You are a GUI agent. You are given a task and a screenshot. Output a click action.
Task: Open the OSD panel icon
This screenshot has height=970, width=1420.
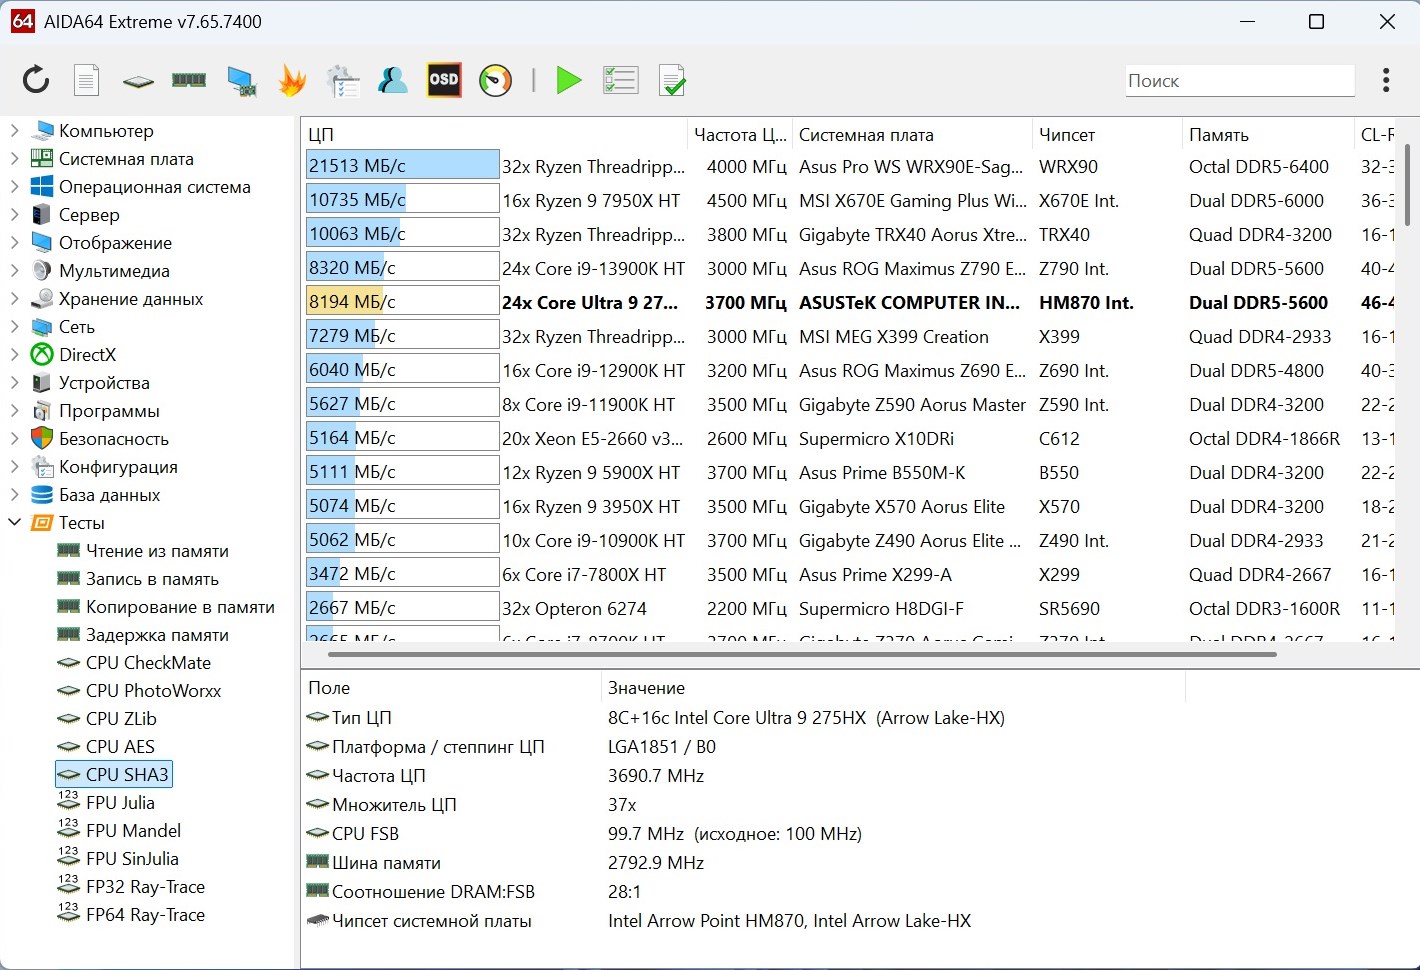pyautogui.click(x=443, y=80)
